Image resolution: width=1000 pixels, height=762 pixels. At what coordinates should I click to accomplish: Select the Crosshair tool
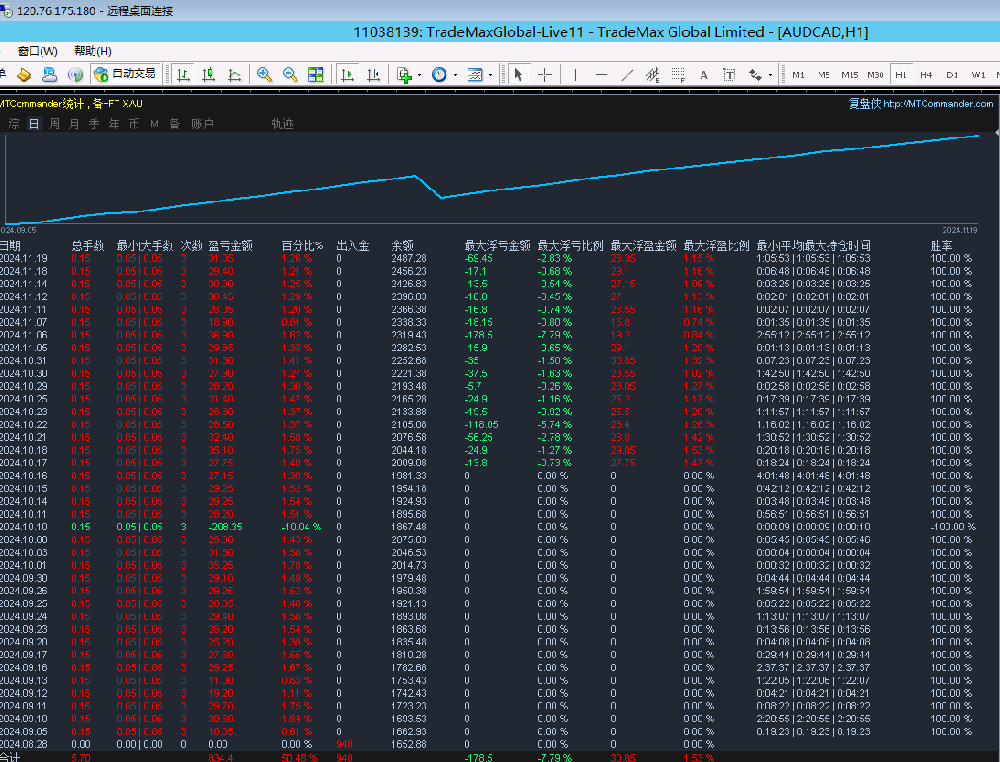[545, 75]
